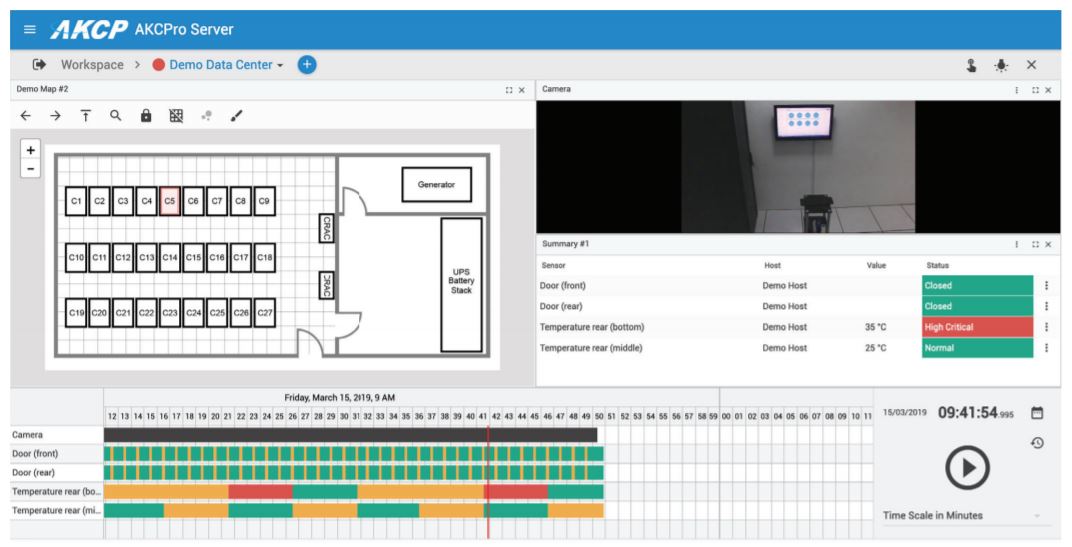Click the history clock icon
Screen dimensions: 1072x547
pos(1037,442)
